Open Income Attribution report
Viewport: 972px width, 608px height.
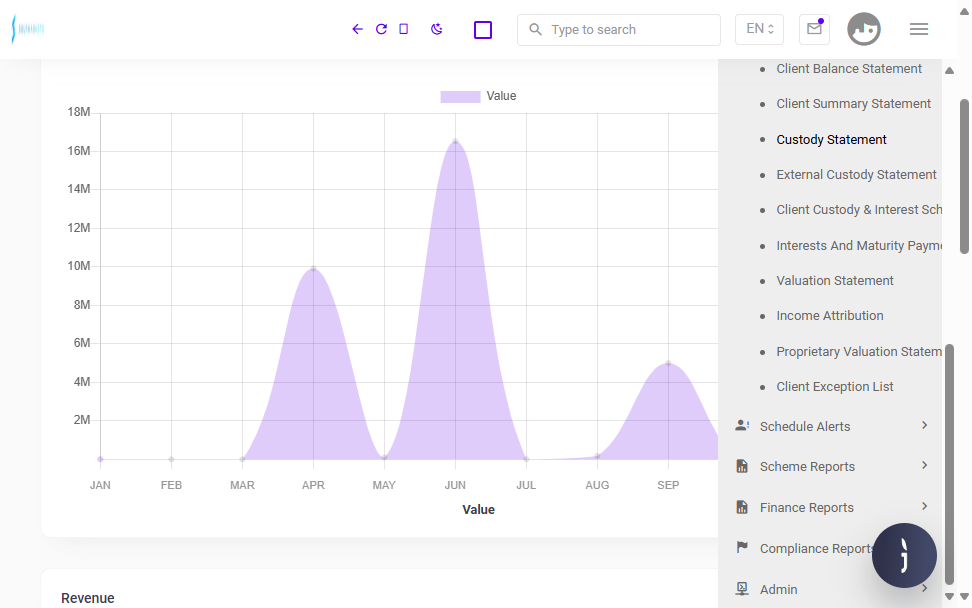pyautogui.click(x=830, y=316)
